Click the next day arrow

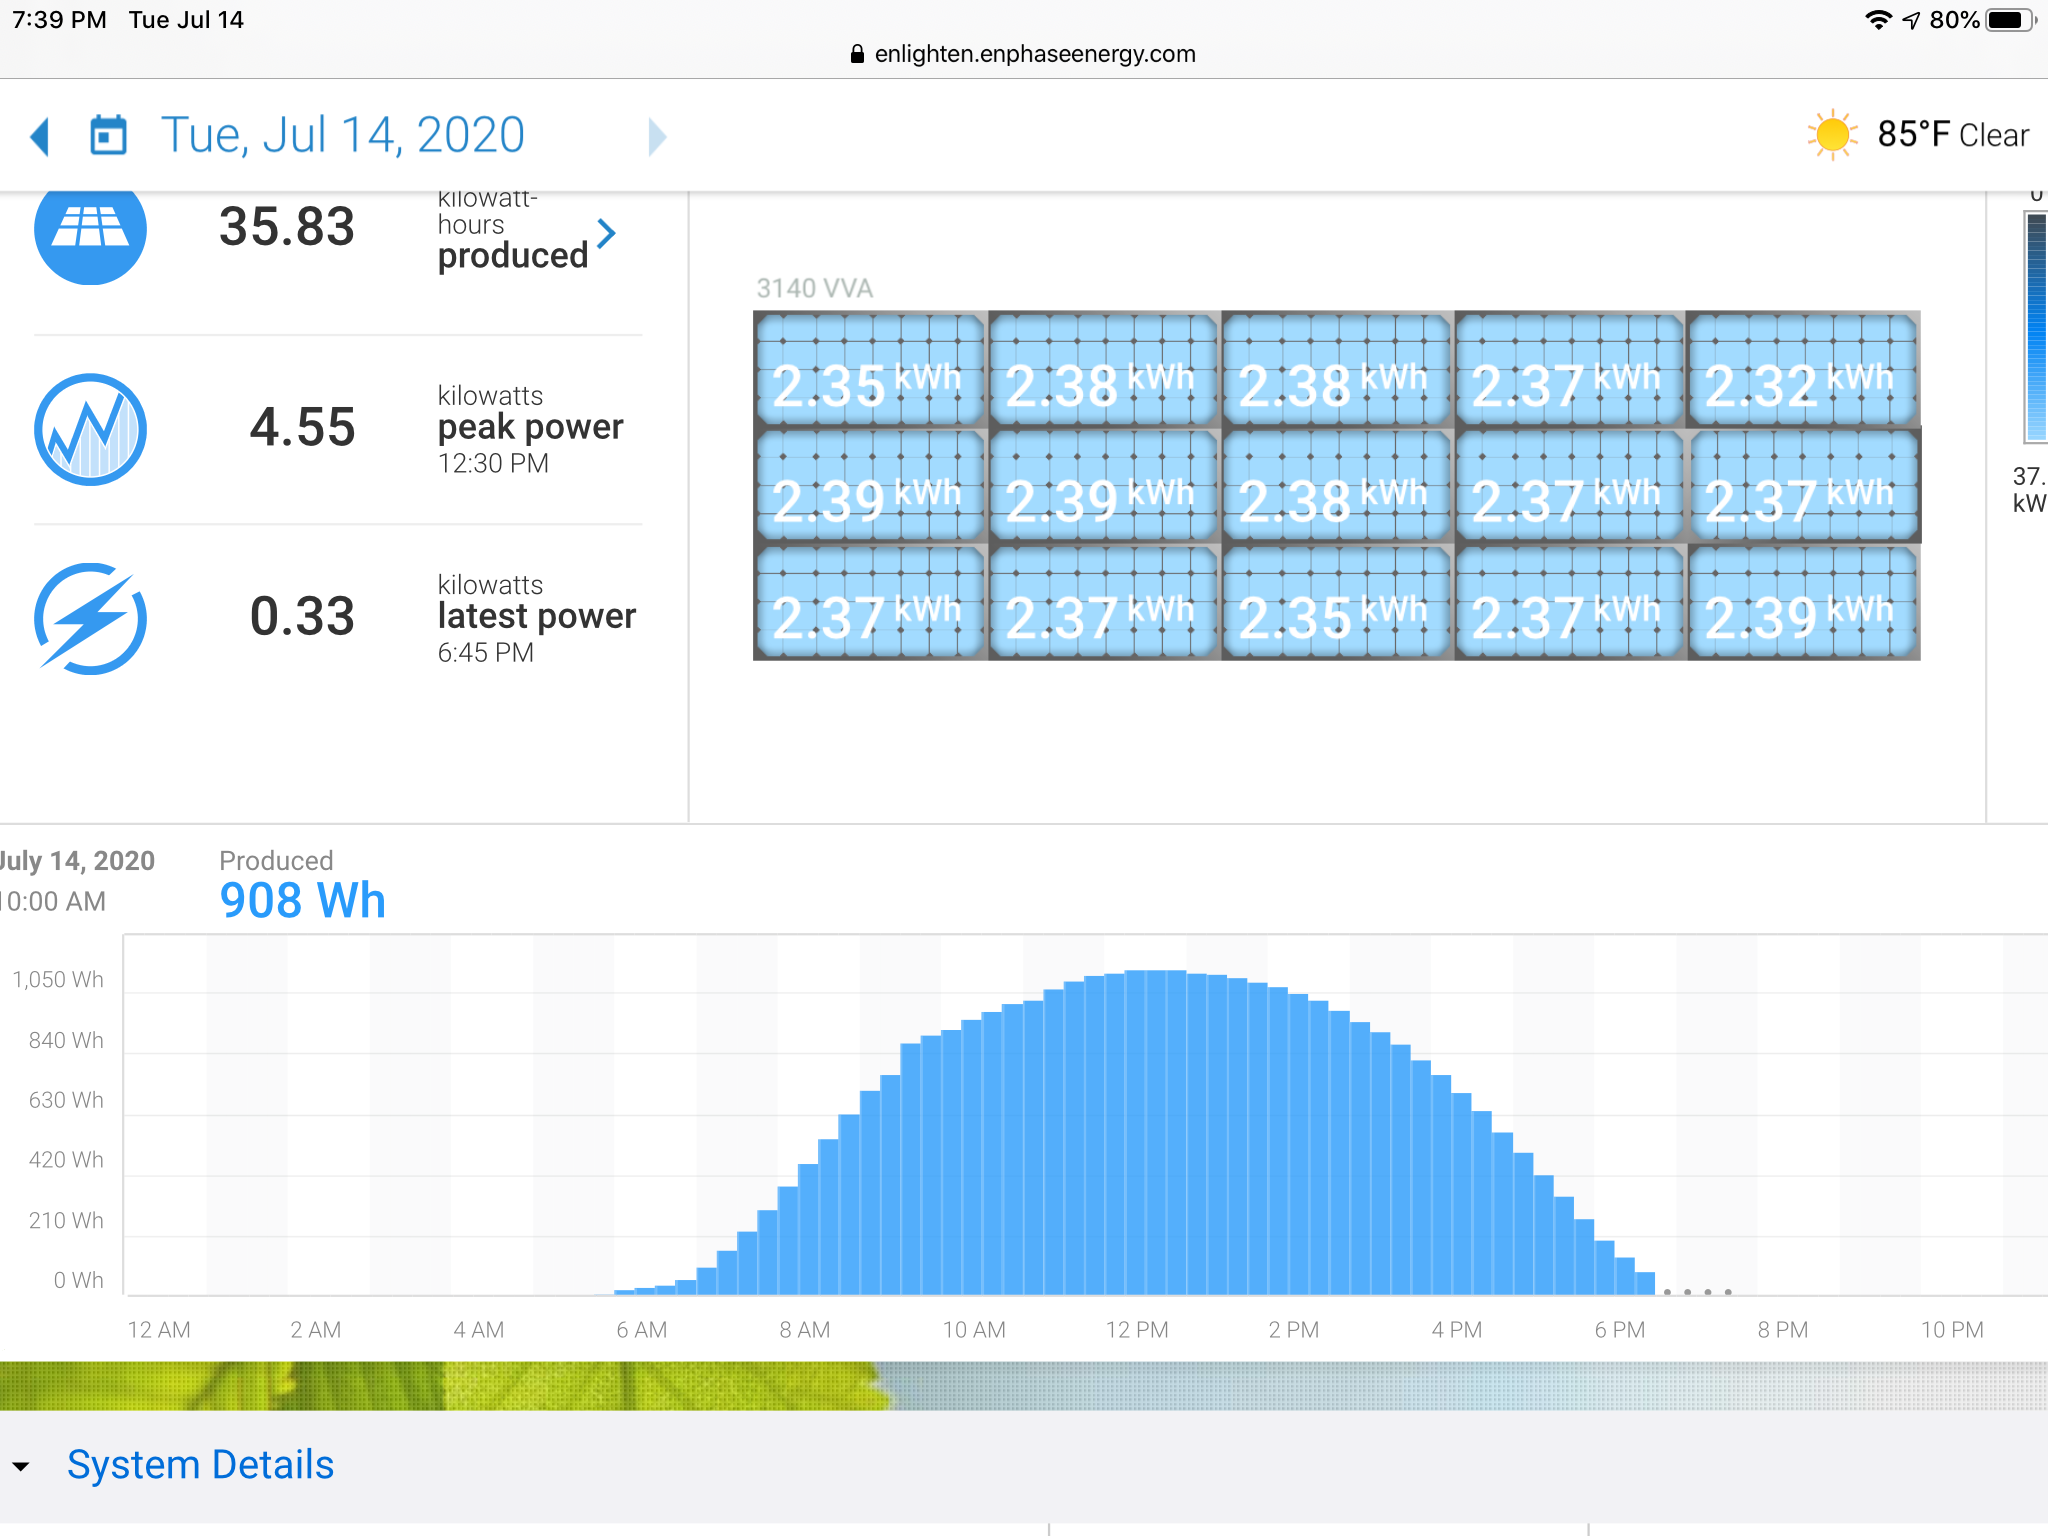pyautogui.click(x=656, y=136)
